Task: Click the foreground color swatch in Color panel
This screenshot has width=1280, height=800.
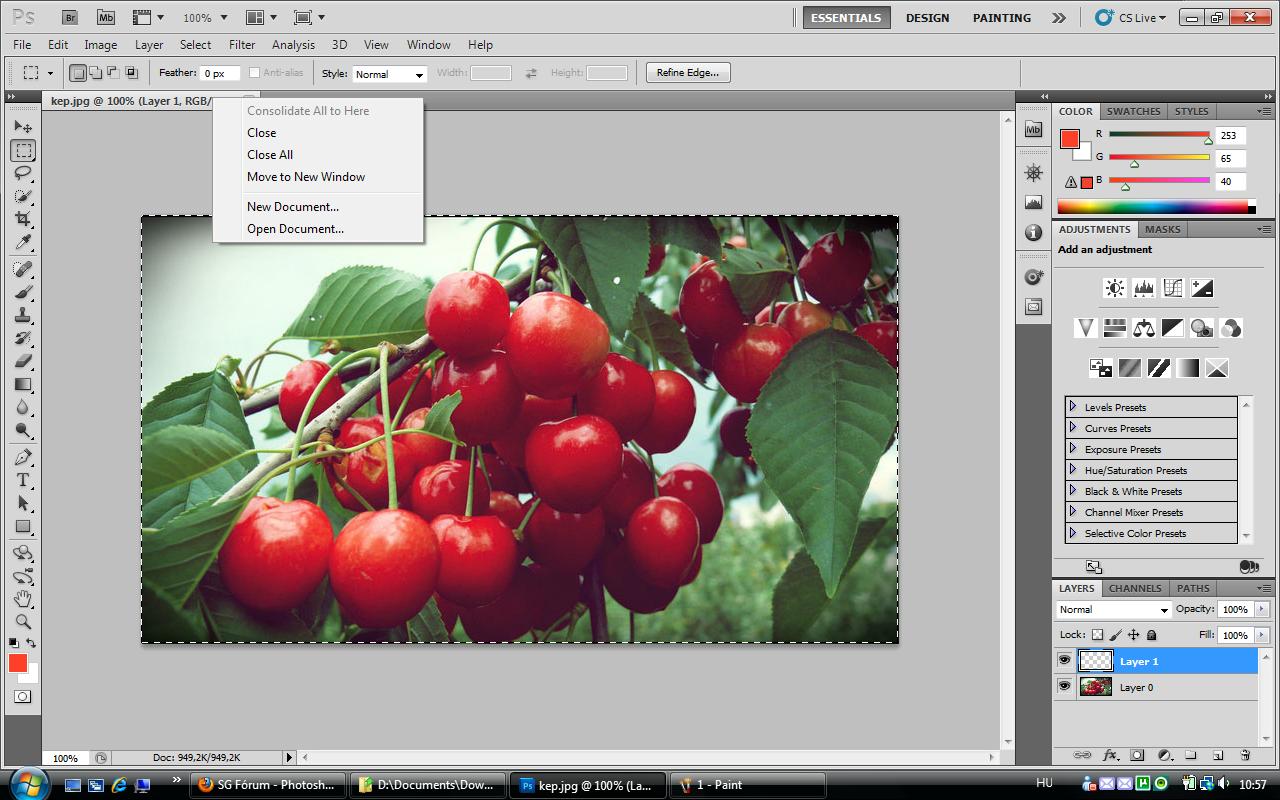Action: pyautogui.click(x=1069, y=139)
